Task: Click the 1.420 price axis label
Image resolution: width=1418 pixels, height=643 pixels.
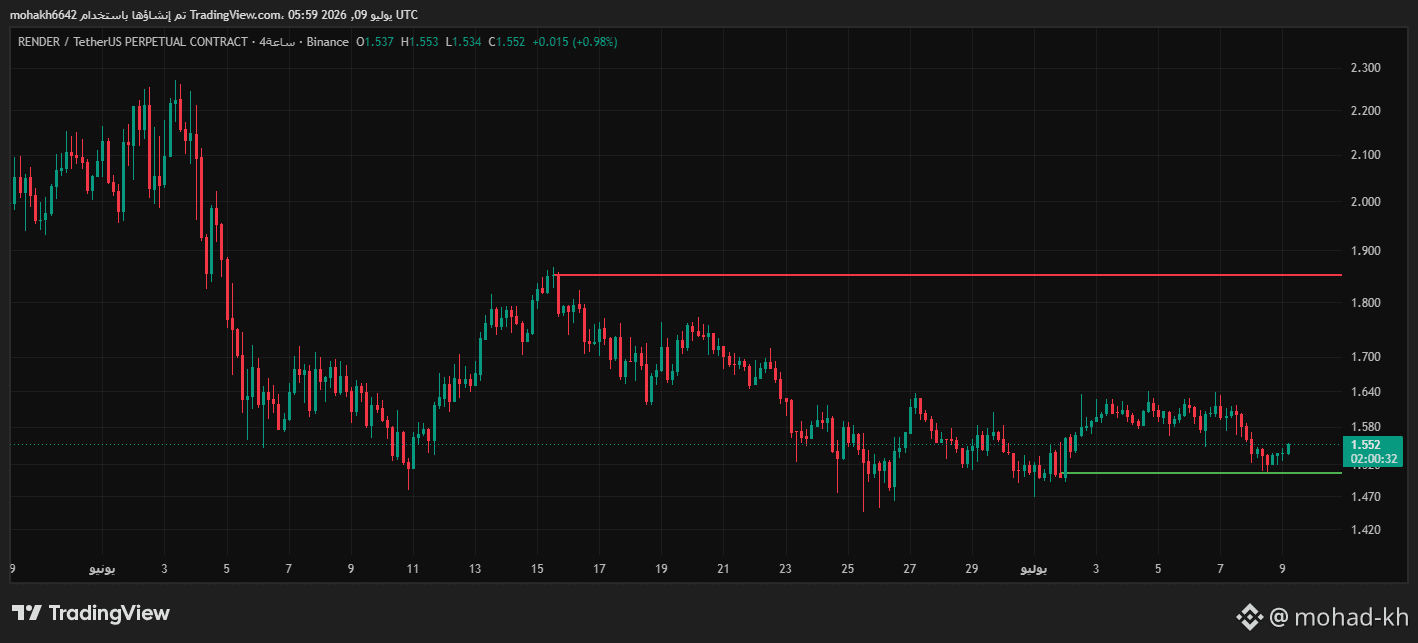Action: coord(1365,530)
